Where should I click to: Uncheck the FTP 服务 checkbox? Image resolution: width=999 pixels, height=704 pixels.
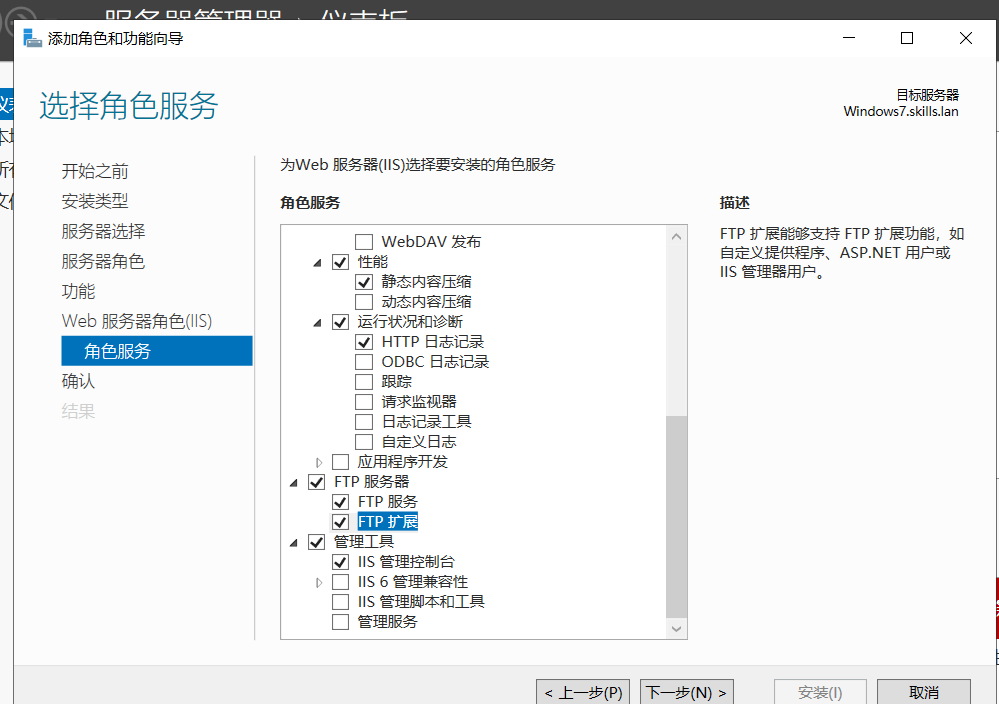coord(340,502)
